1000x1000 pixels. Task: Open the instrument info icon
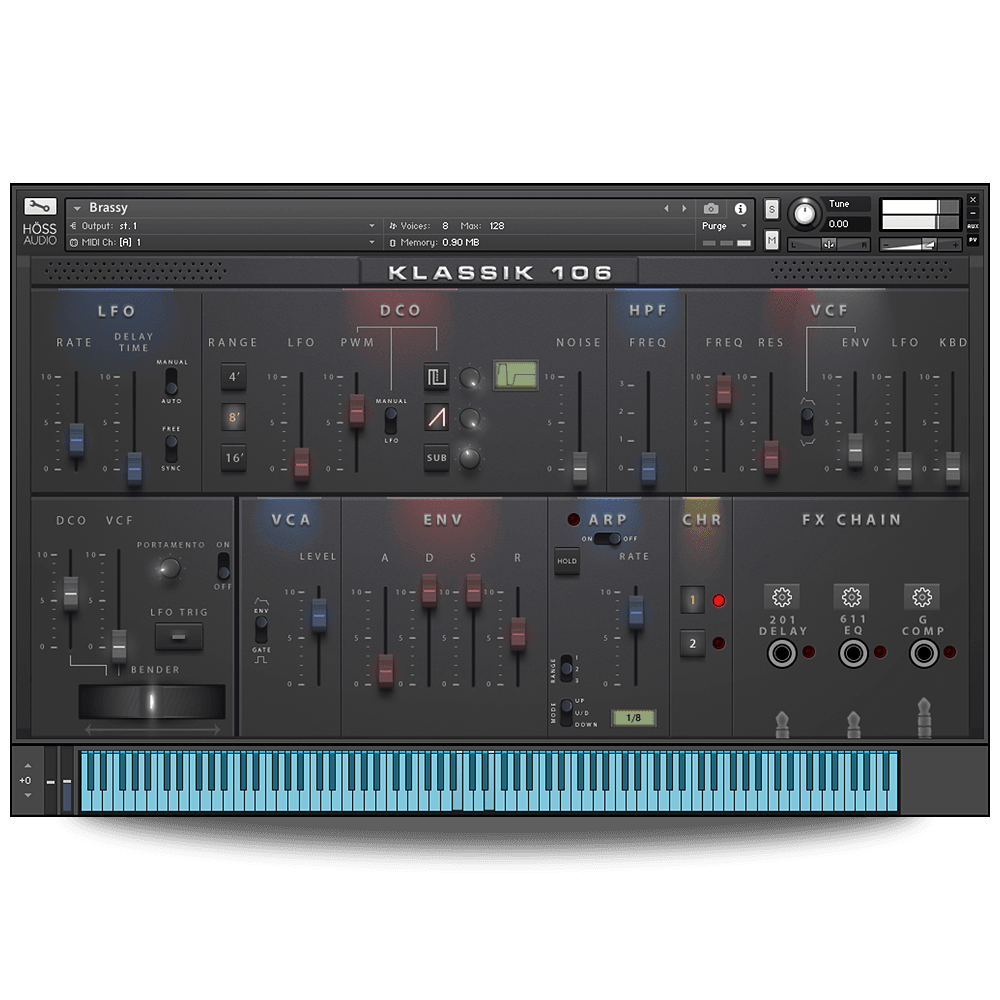tap(740, 209)
